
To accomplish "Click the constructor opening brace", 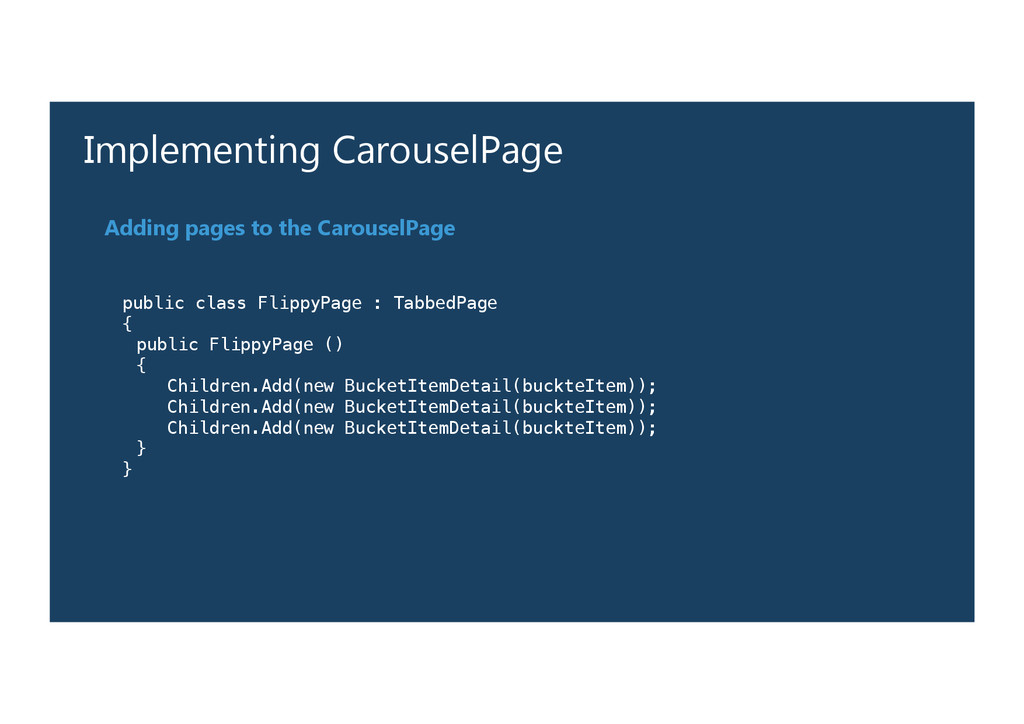I will click(142, 366).
